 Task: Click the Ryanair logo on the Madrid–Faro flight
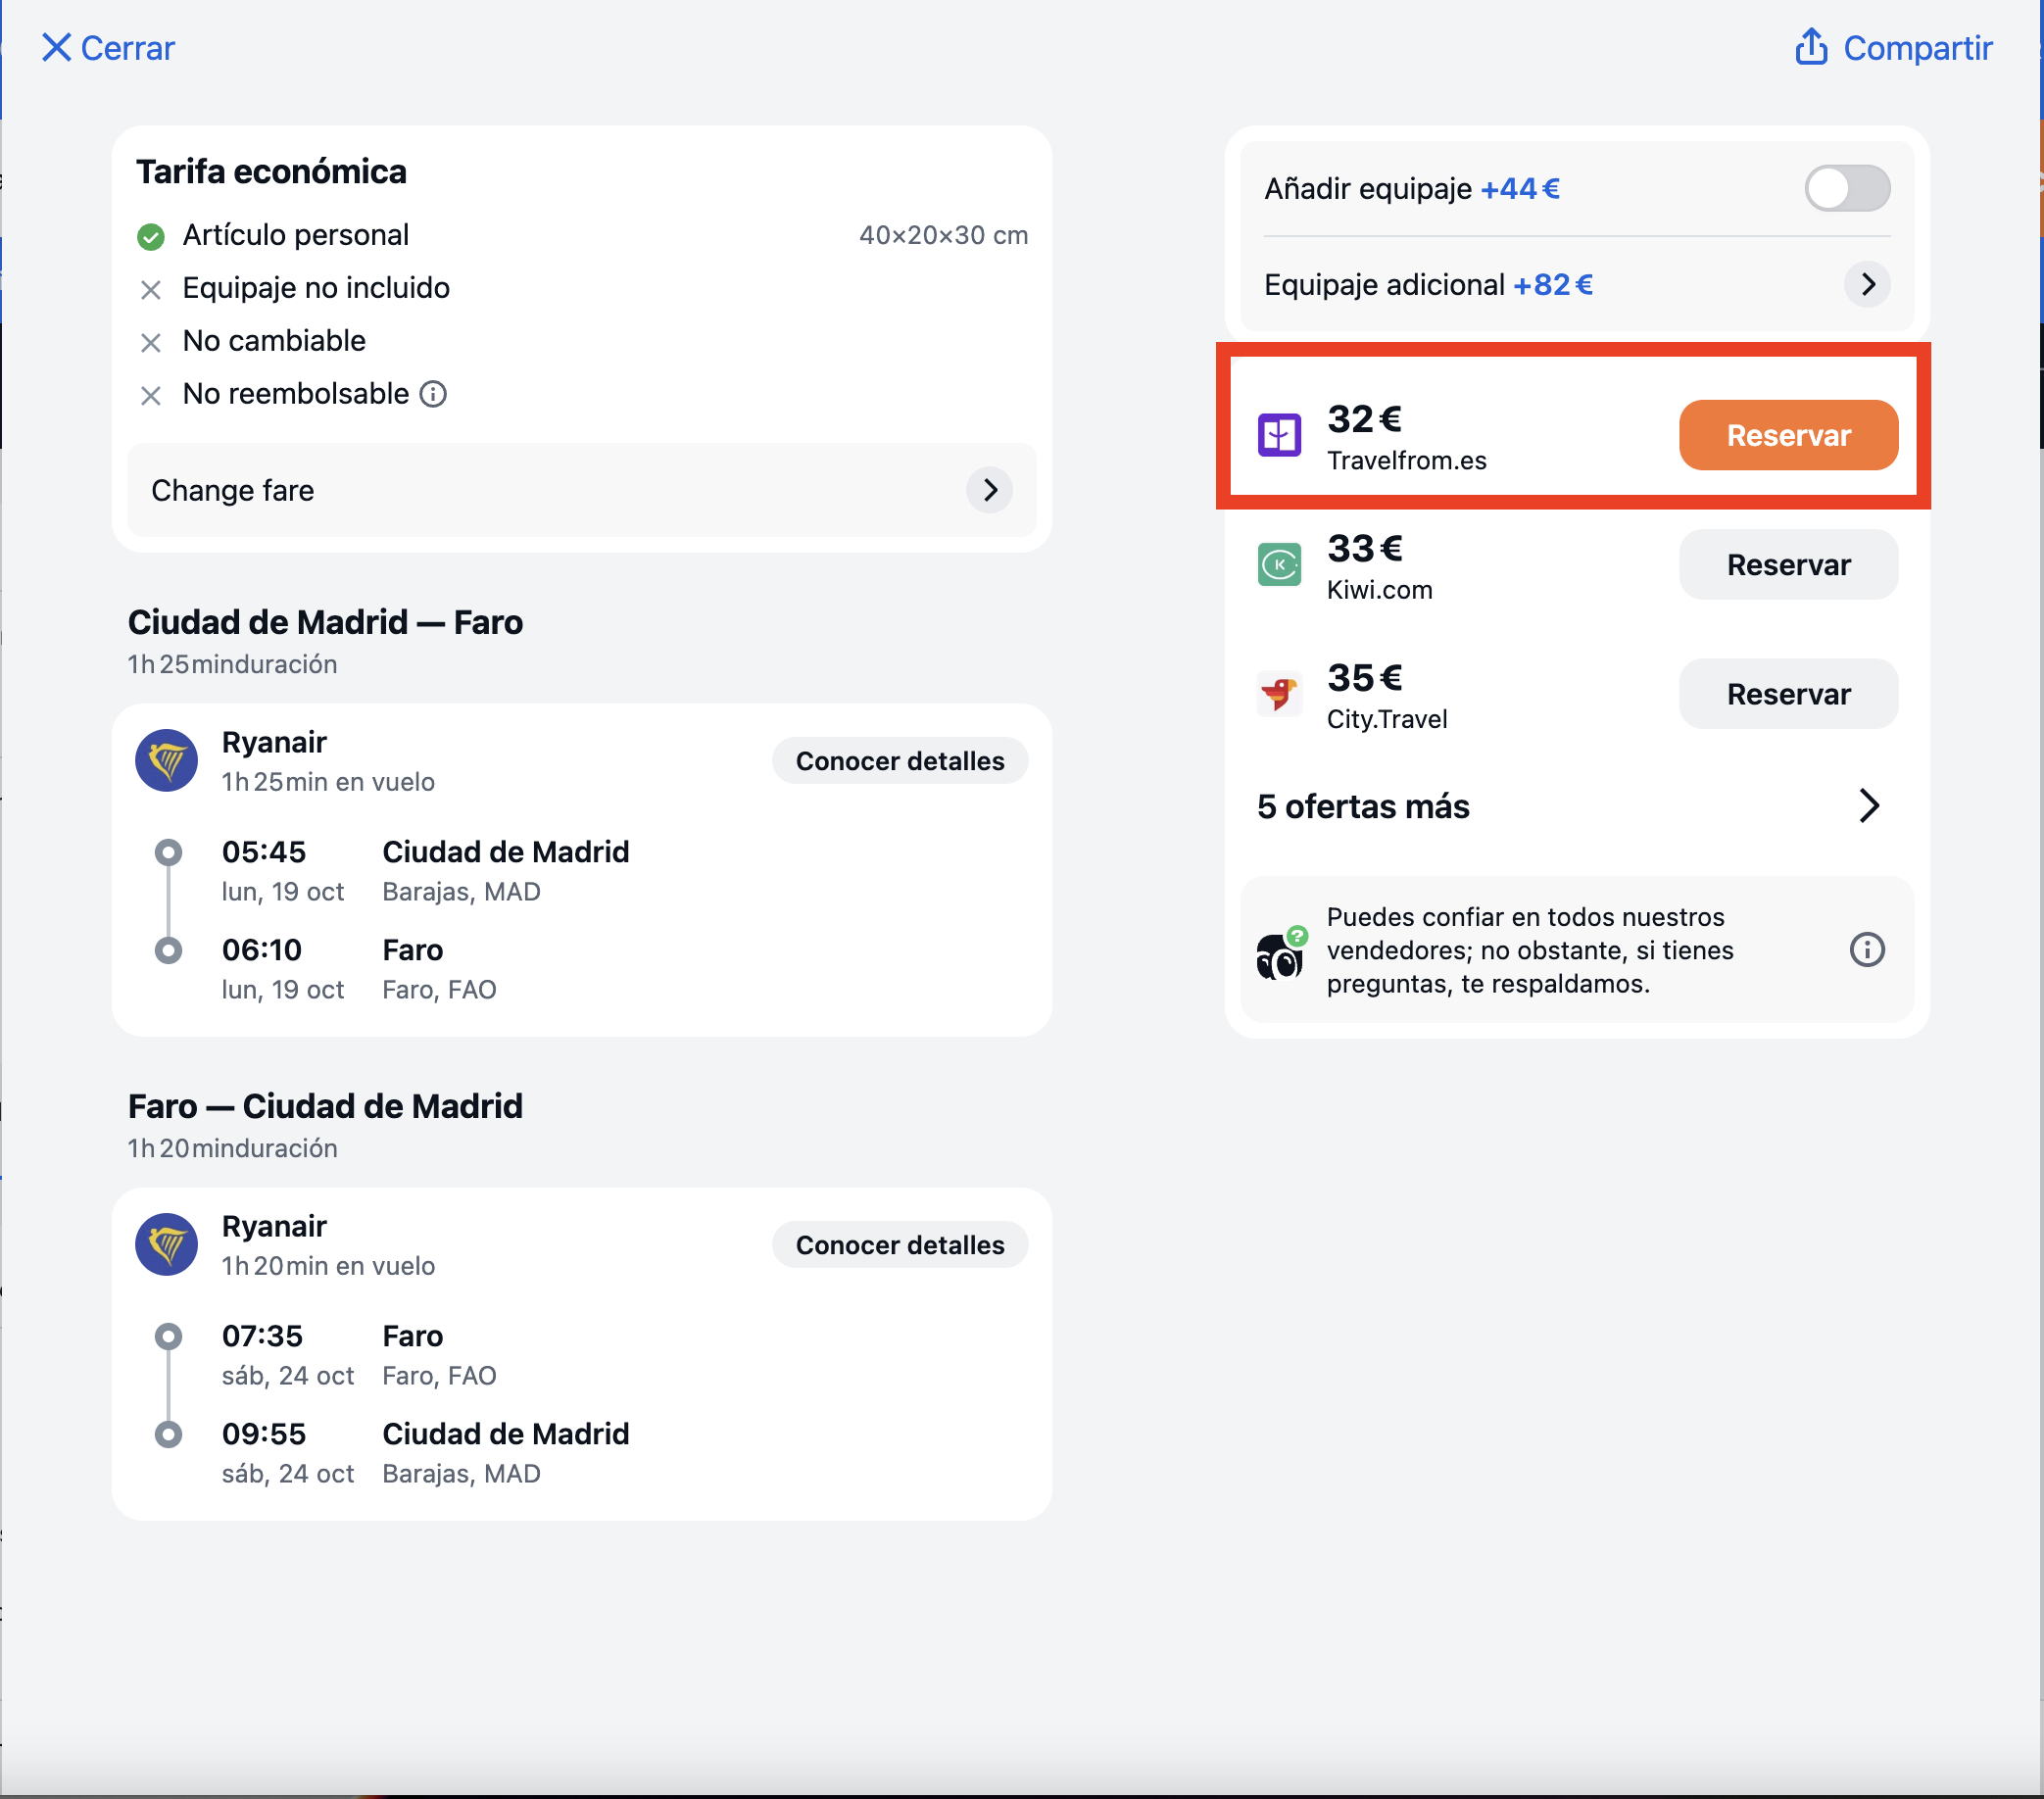coord(166,760)
